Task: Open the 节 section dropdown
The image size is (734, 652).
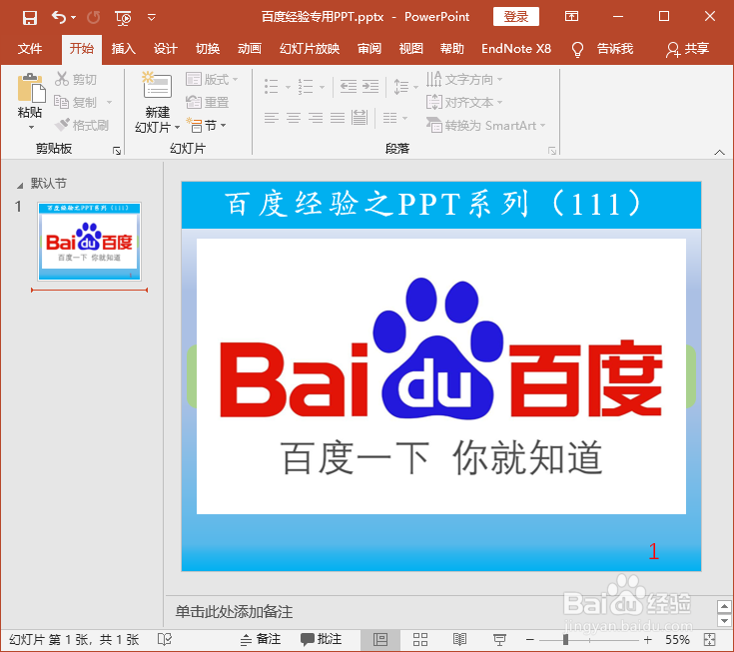Action: pyautogui.click(x=206, y=125)
